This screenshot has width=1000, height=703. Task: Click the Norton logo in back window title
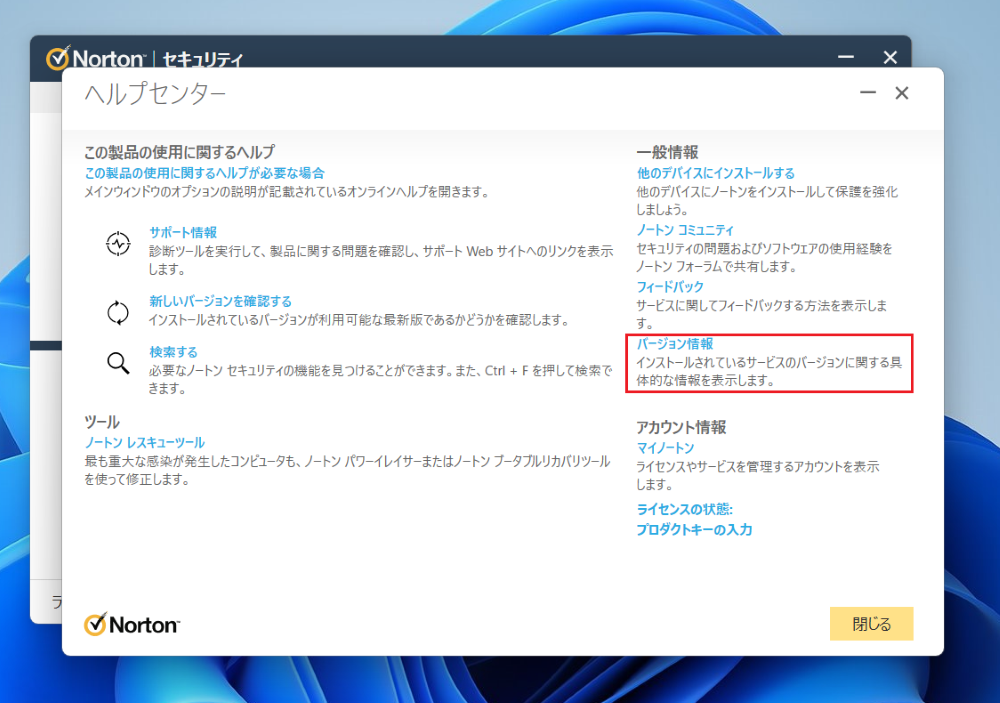pos(96,58)
